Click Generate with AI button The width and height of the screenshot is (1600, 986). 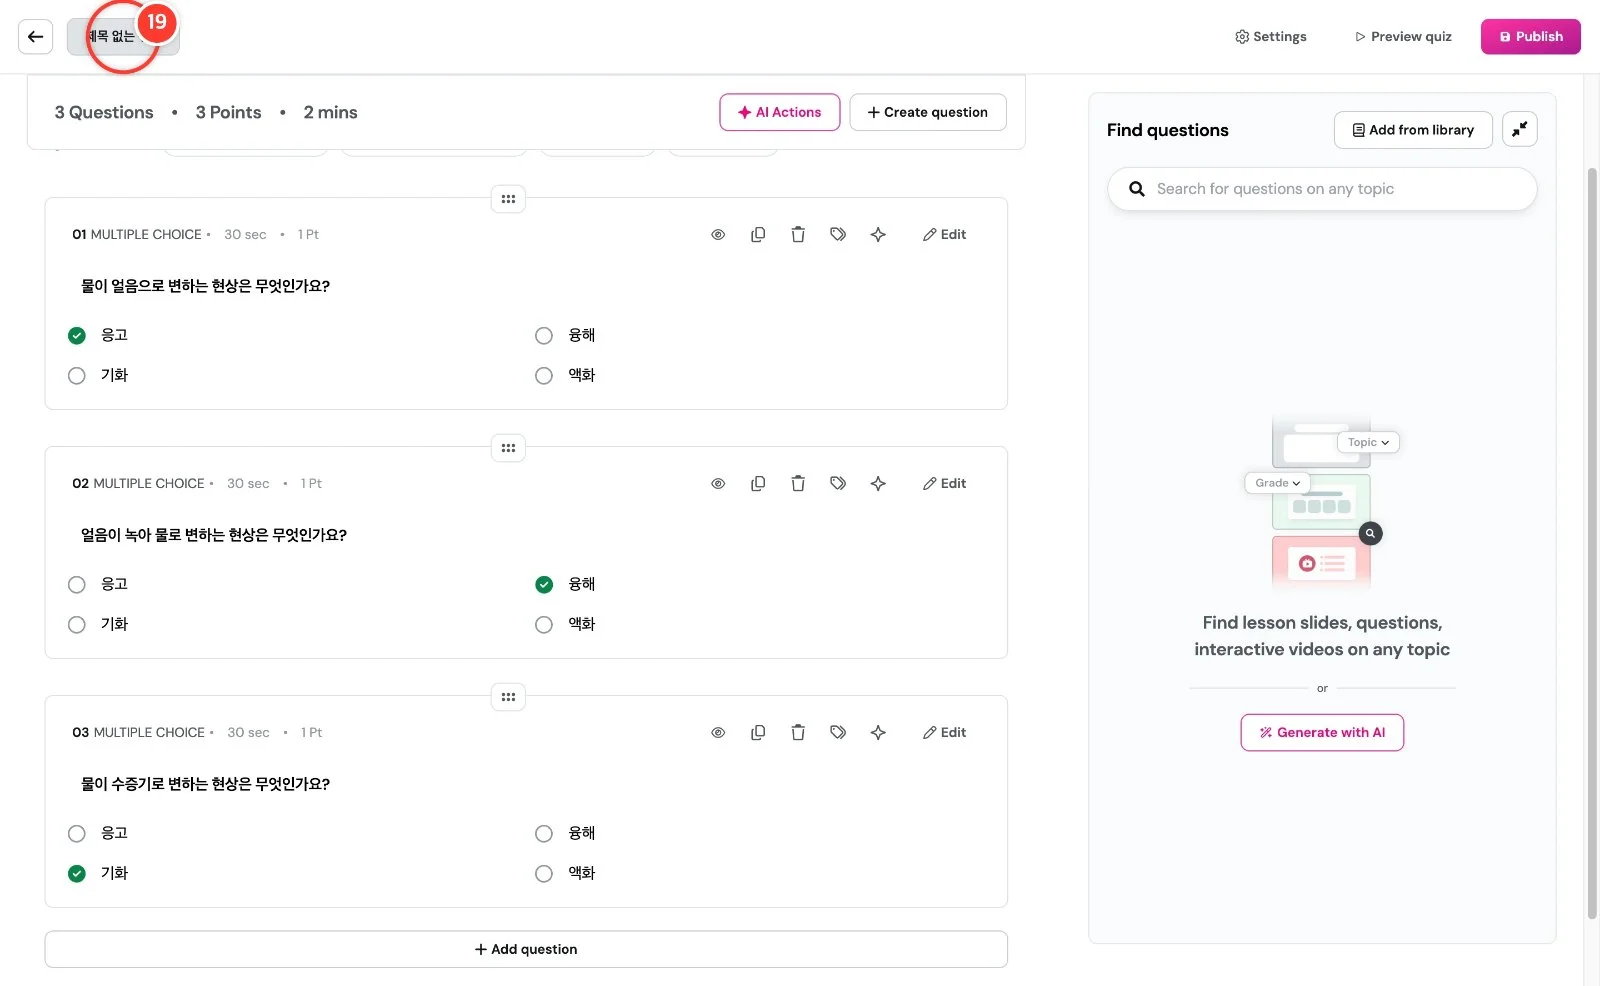(1322, 733)
